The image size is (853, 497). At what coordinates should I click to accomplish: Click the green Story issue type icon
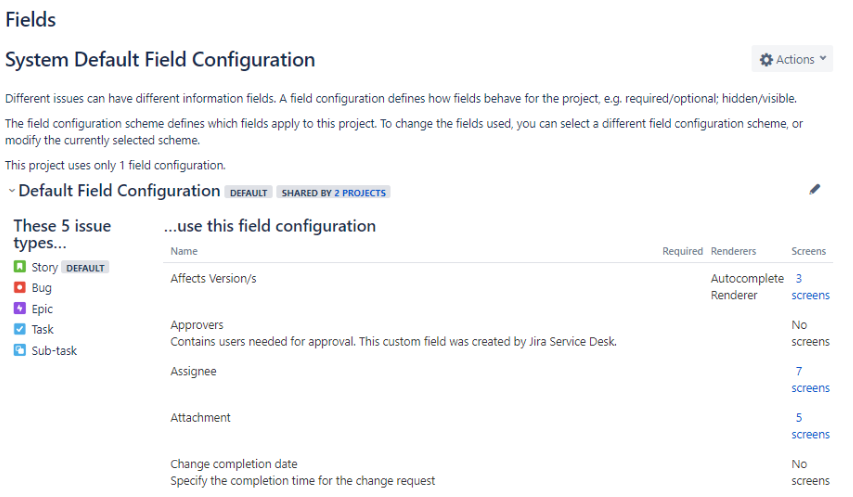click(x=20, y=267)
